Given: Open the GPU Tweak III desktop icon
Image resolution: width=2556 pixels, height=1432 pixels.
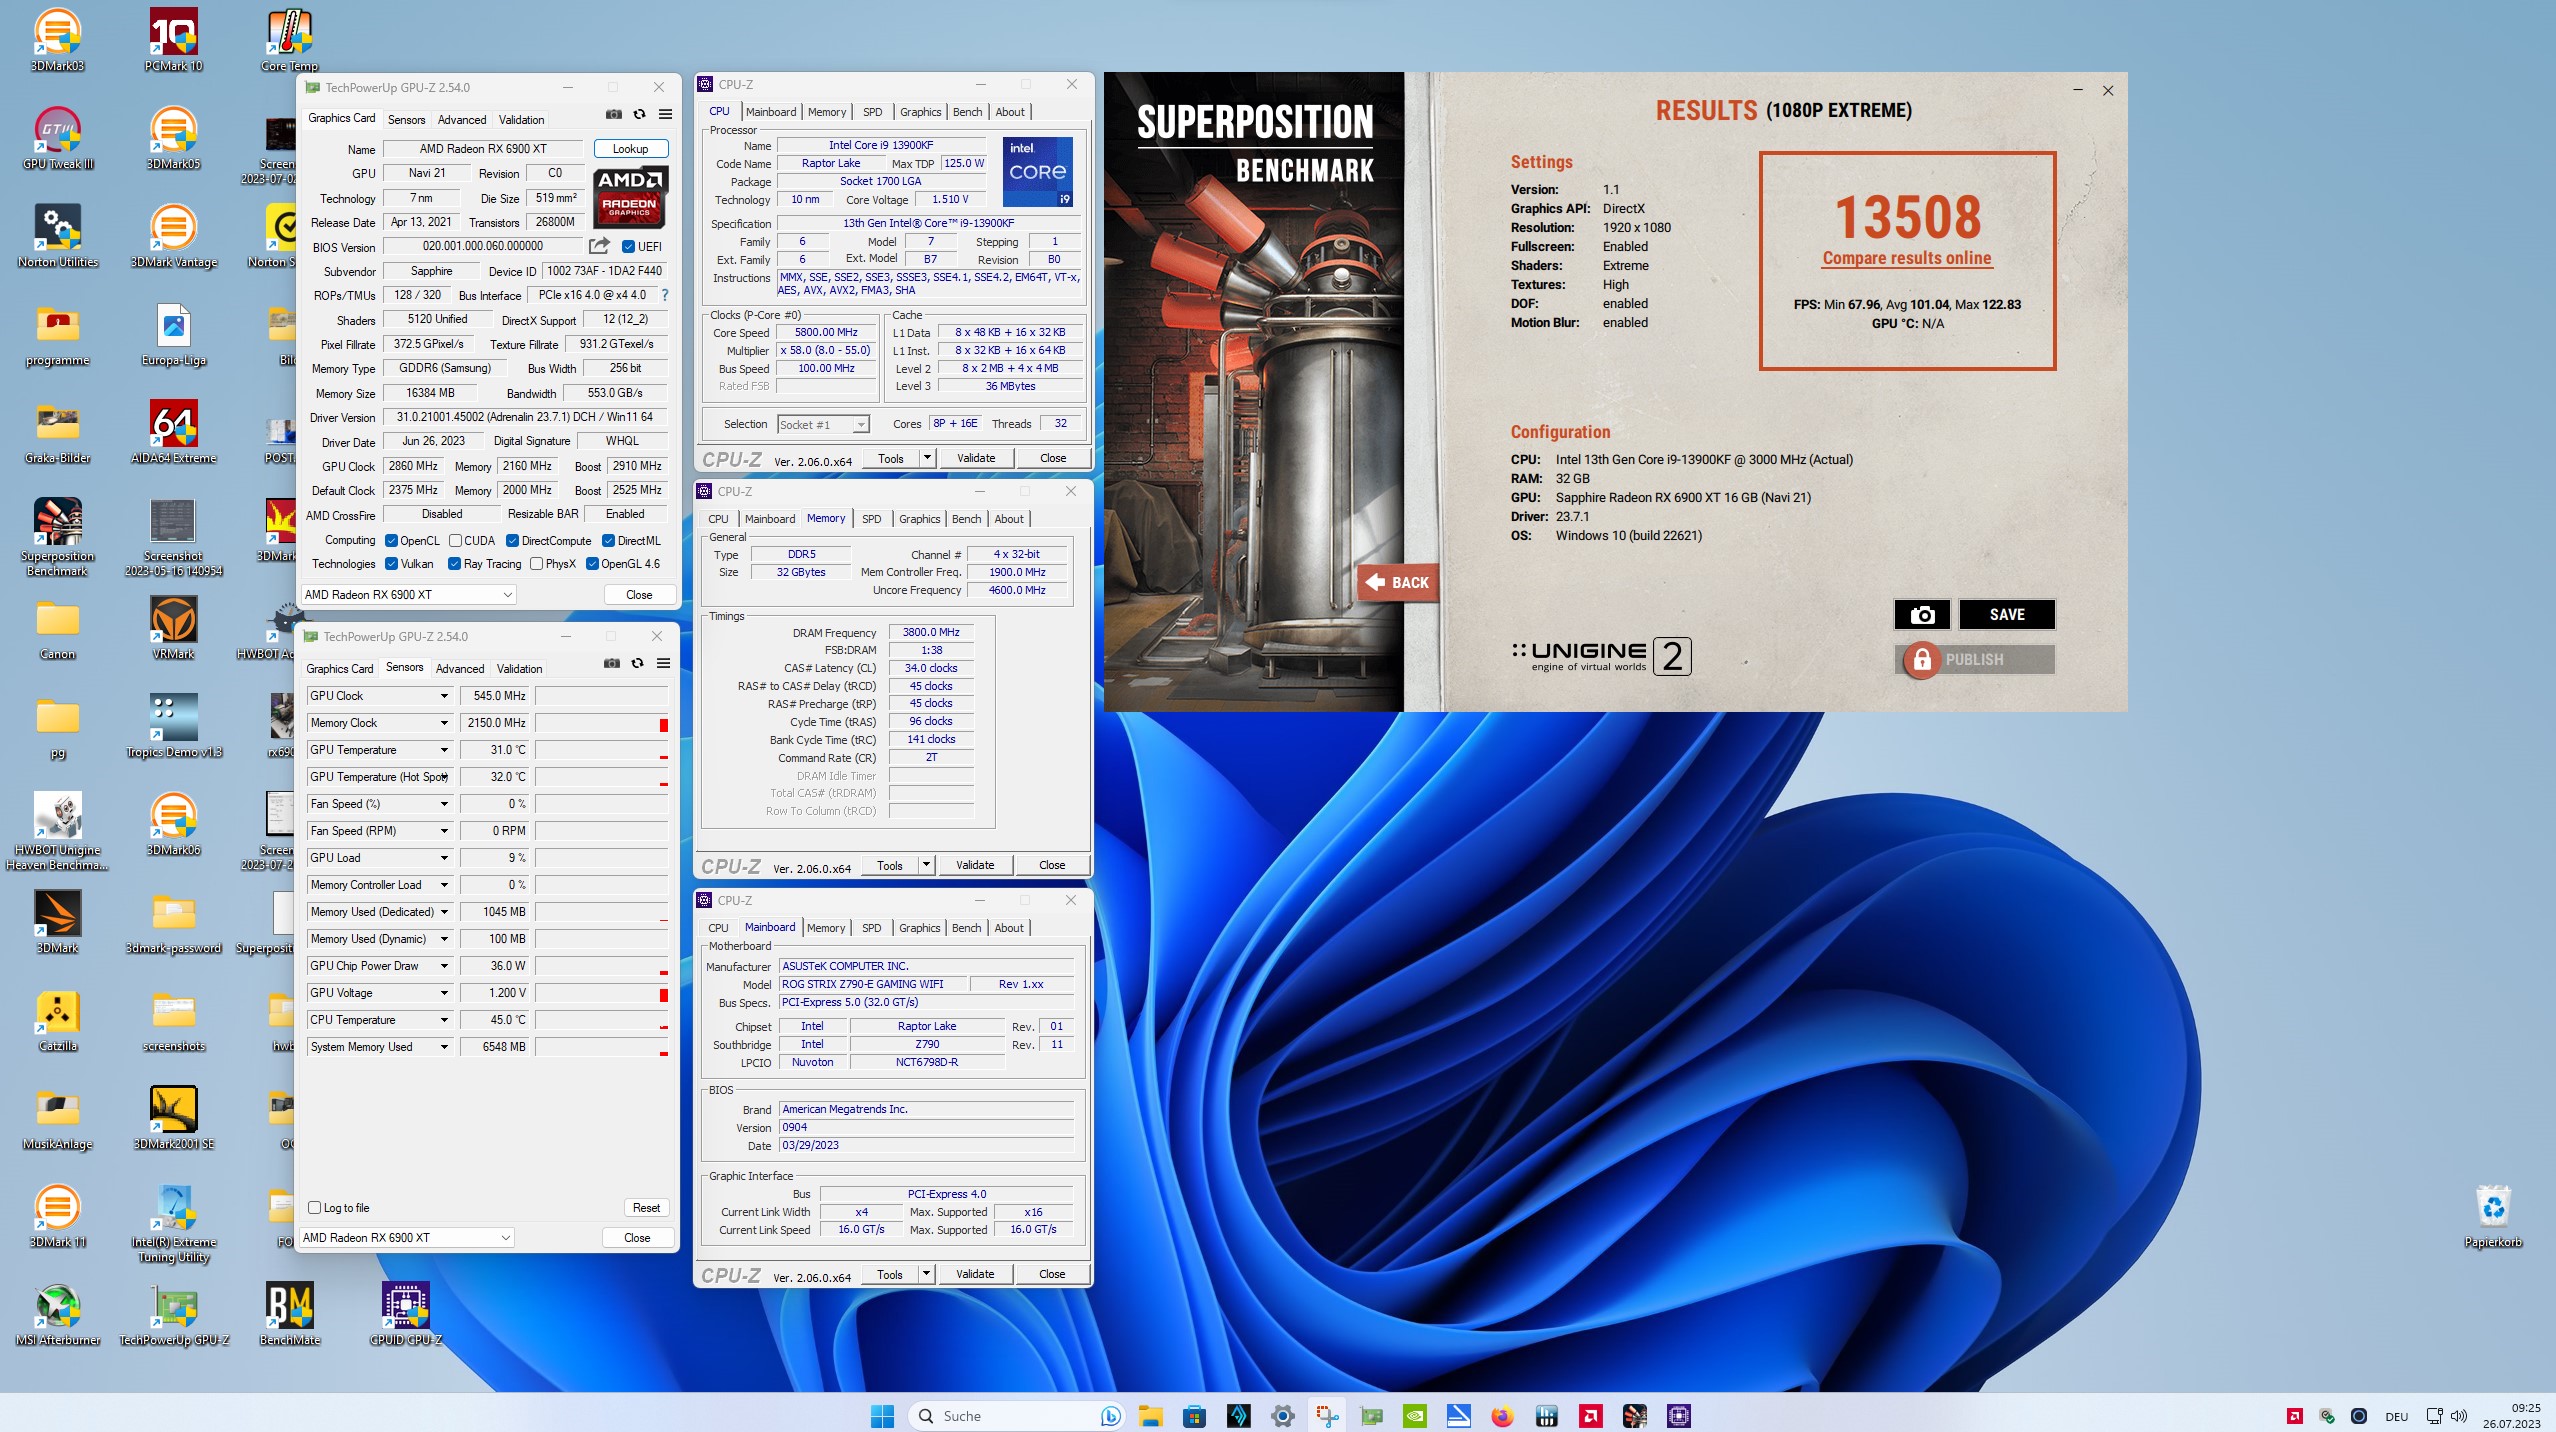Looking at the screenshot, I should click(x=57, y=139).
